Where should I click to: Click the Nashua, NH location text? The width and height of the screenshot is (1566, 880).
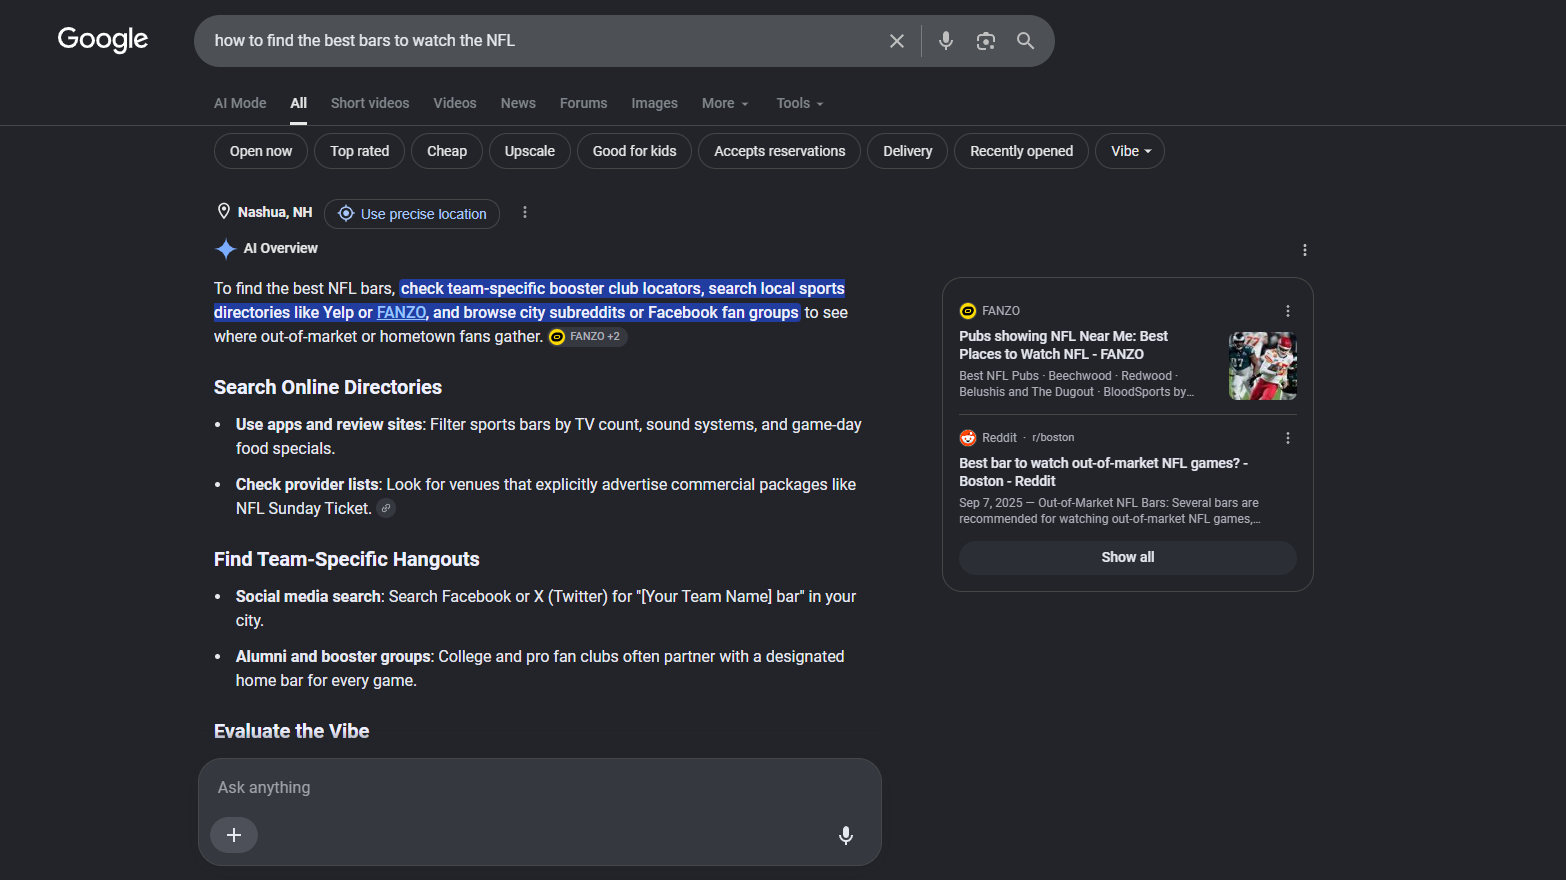275,212
